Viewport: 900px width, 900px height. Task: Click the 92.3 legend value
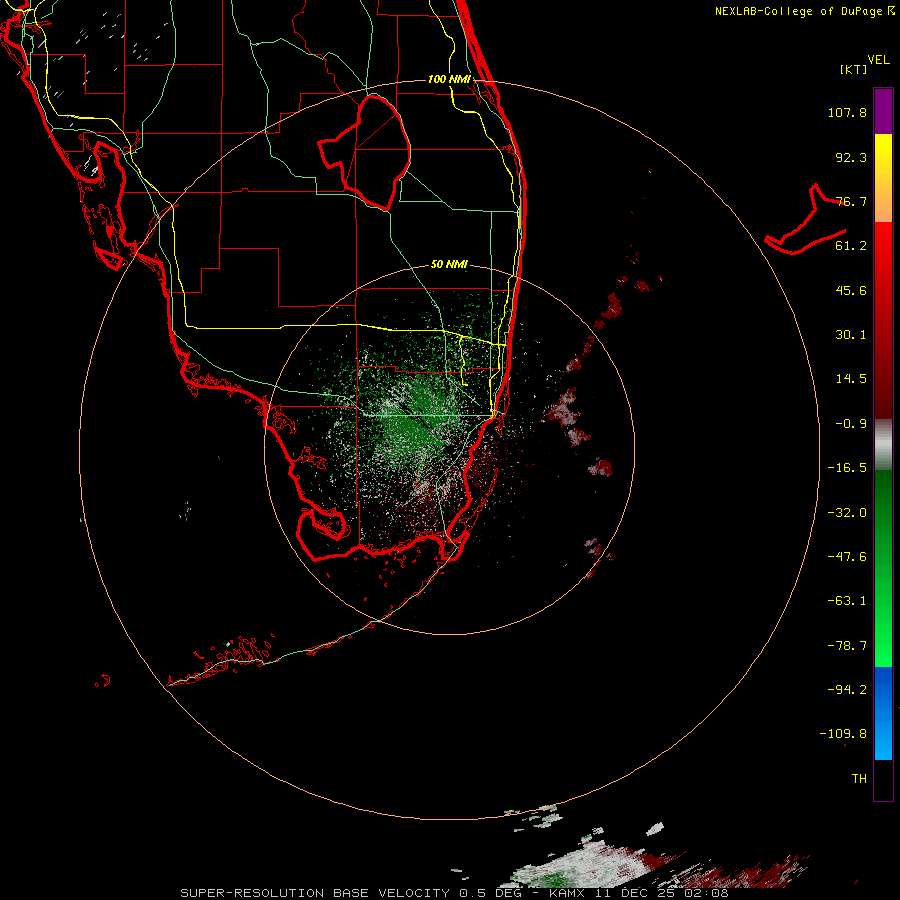click(x=851, y=157)
